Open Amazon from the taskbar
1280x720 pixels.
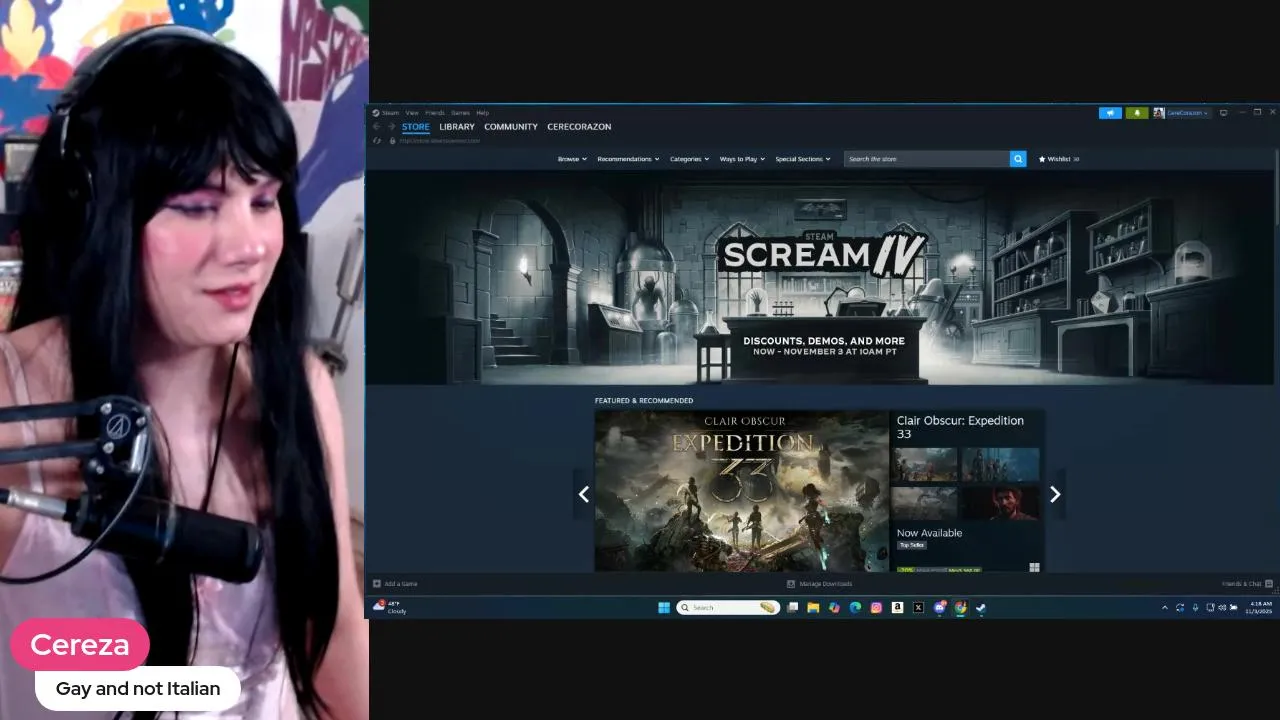tap(897, 607)
